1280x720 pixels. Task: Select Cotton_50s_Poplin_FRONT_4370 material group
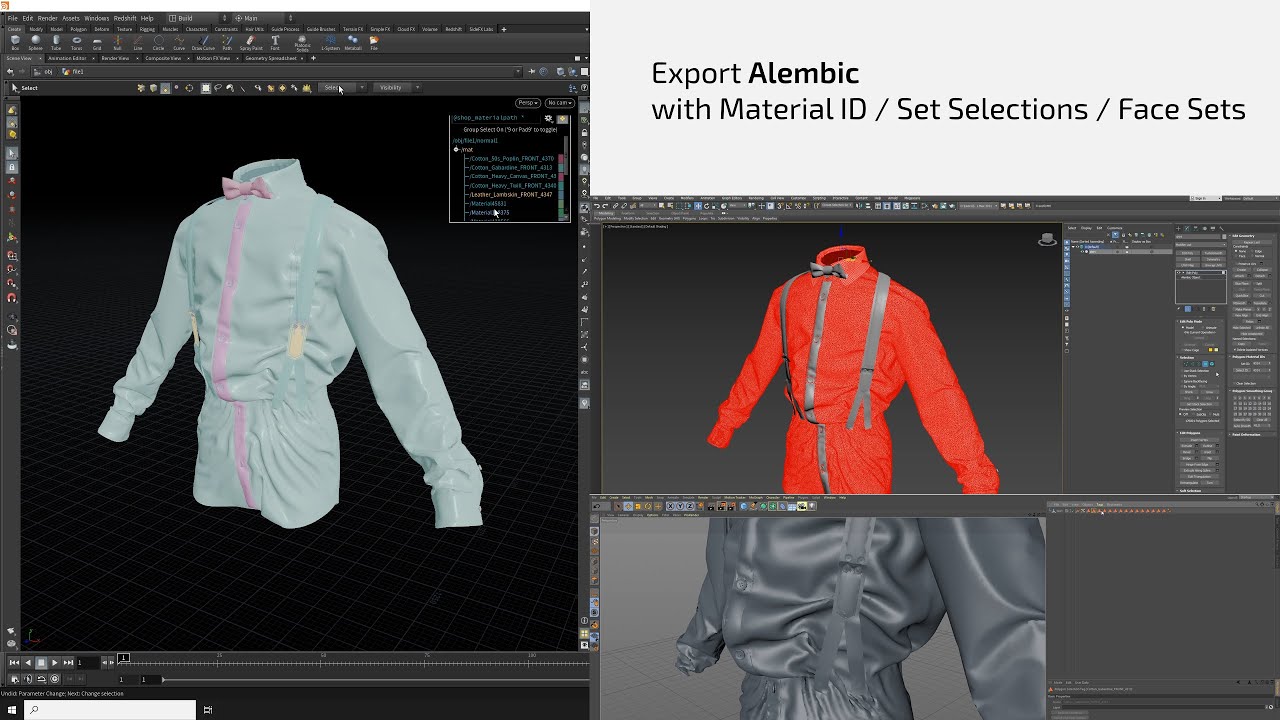[x=512, y=158]
